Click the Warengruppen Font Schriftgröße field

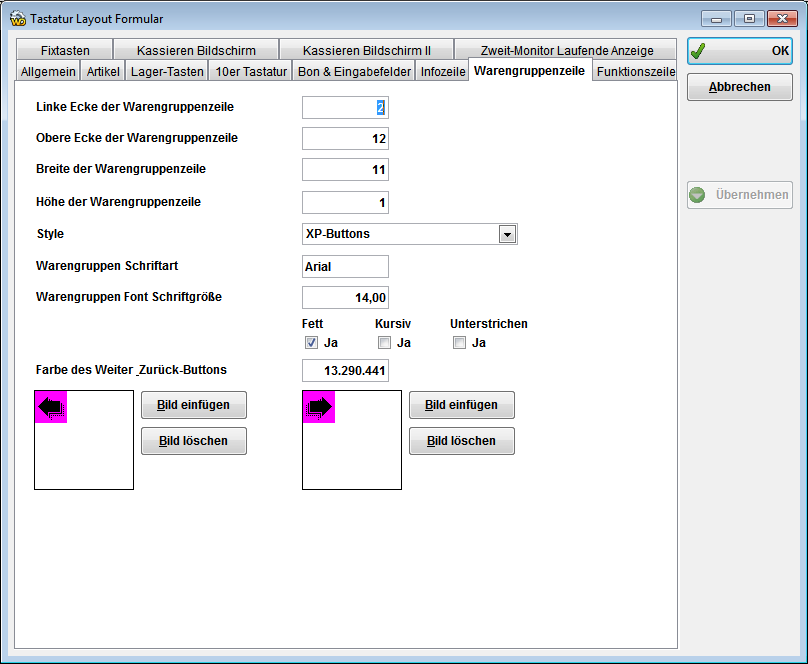[345, 297]
